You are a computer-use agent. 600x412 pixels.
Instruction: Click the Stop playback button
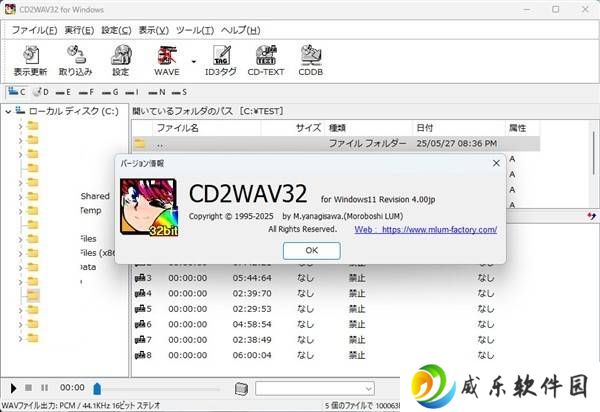pos(28,388)
